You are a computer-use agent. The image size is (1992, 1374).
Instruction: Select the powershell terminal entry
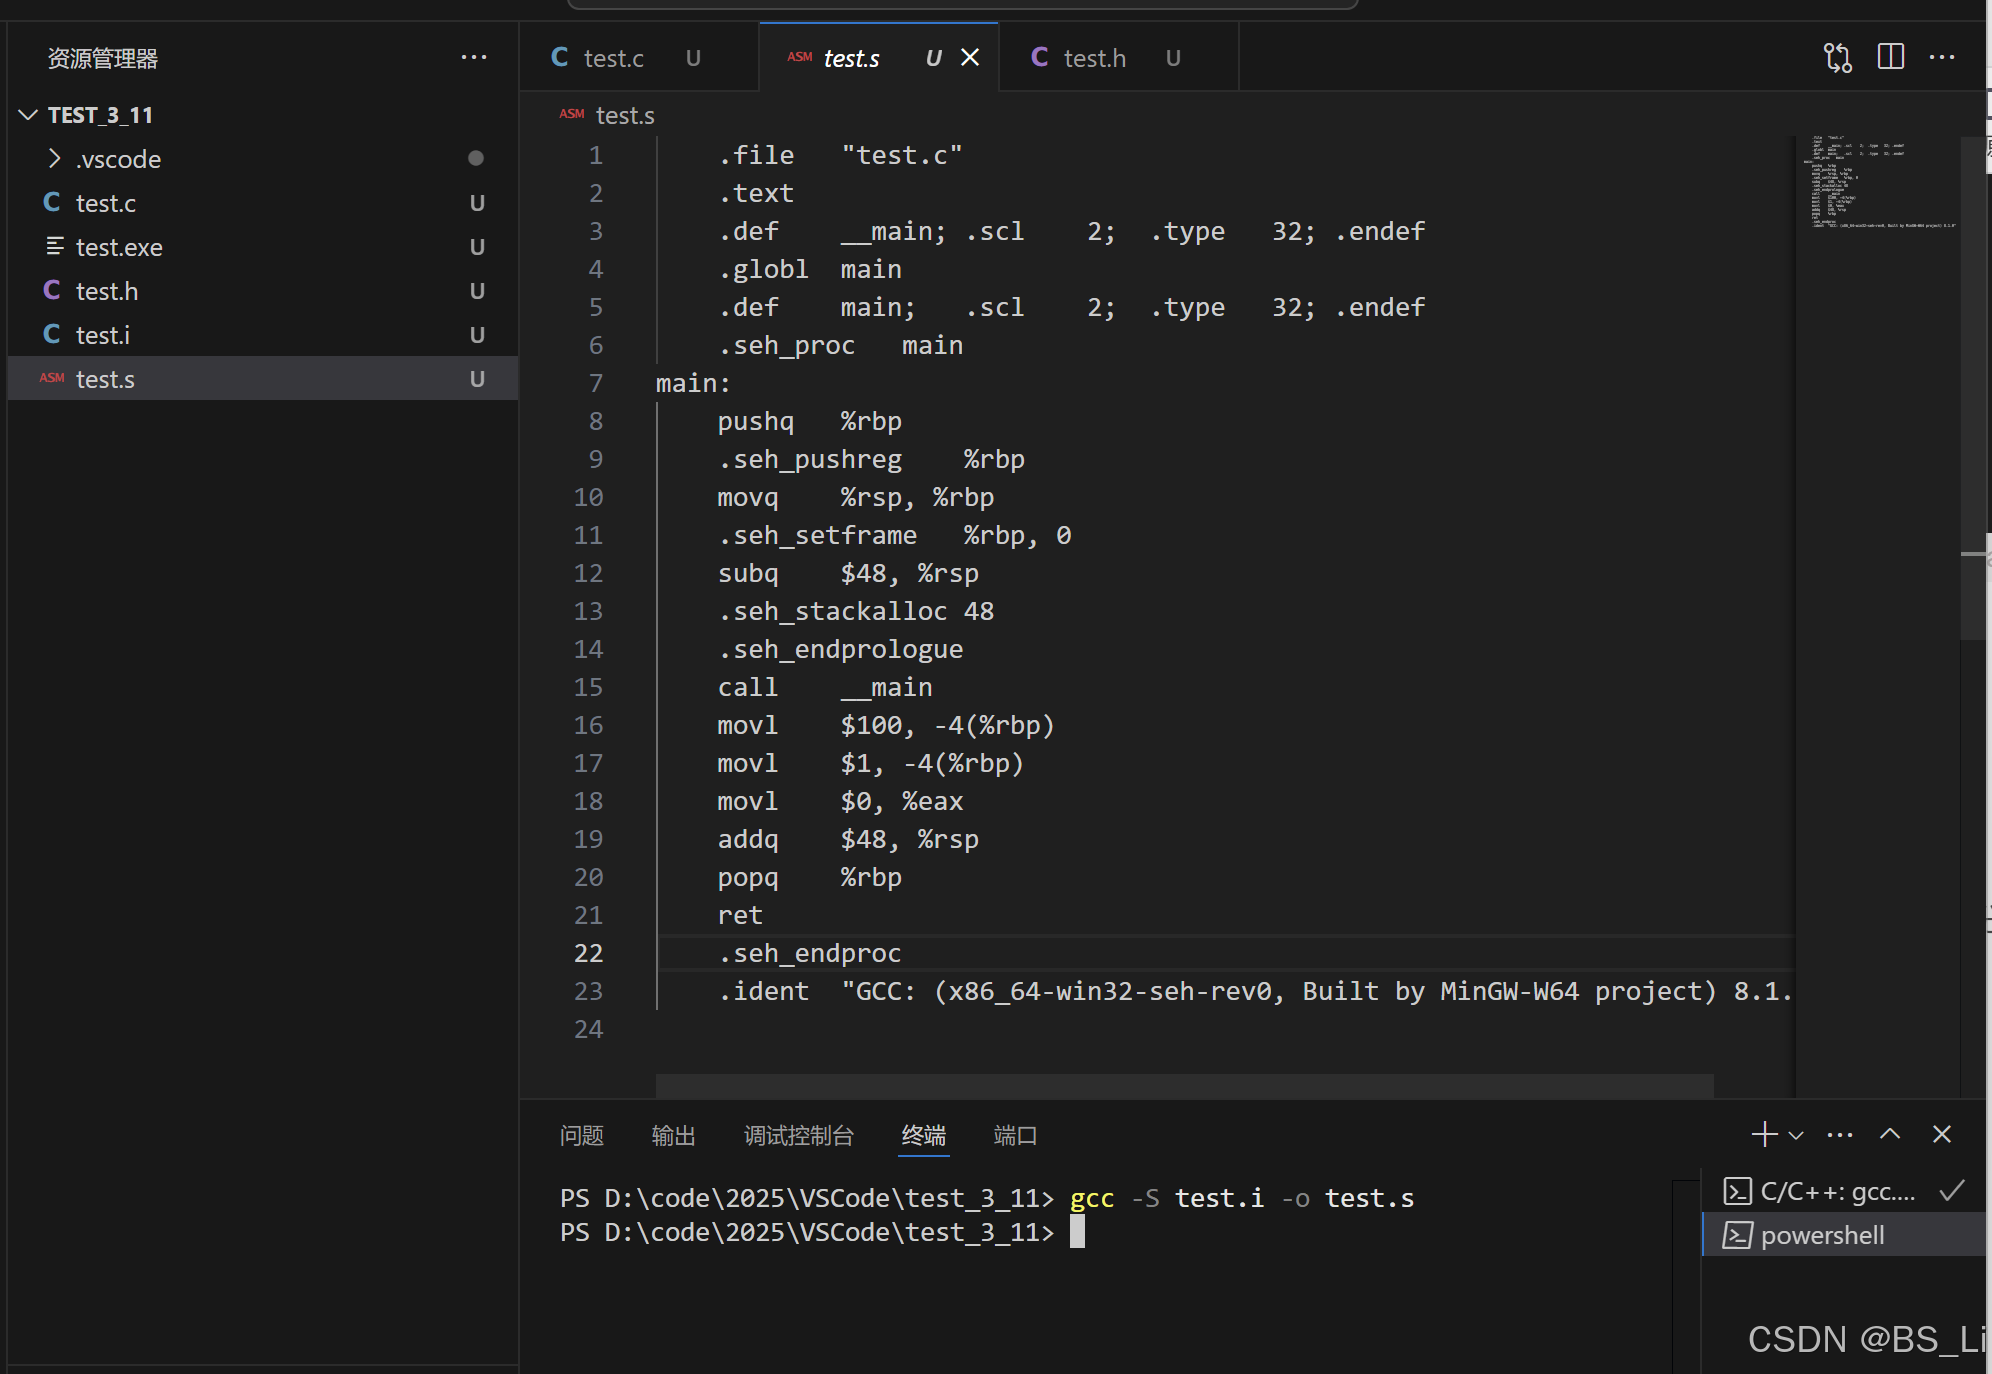click(x=1822, y=1236)
